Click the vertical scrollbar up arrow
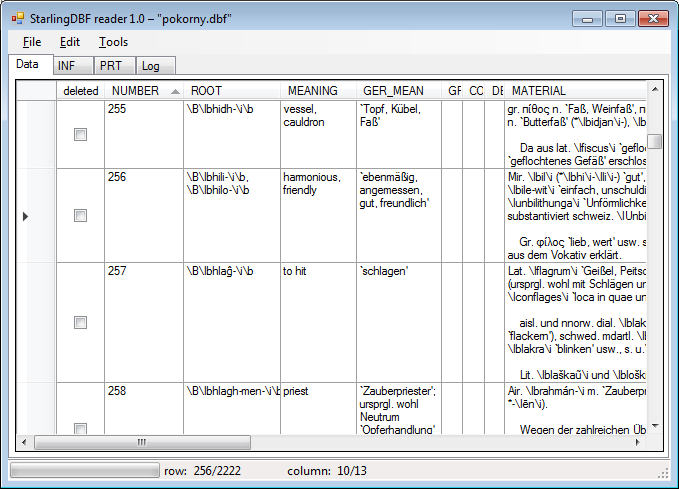679x489 pixels. pyautogui.click(x=655, y=89)
